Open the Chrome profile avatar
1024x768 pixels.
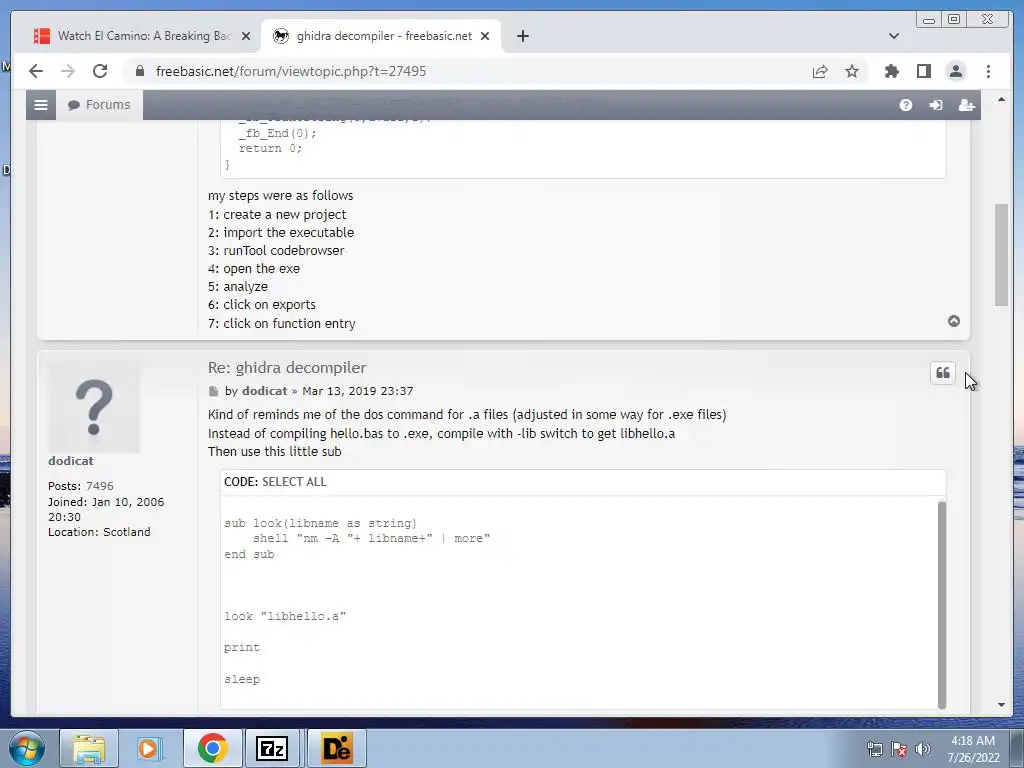(x=955, y=71)
